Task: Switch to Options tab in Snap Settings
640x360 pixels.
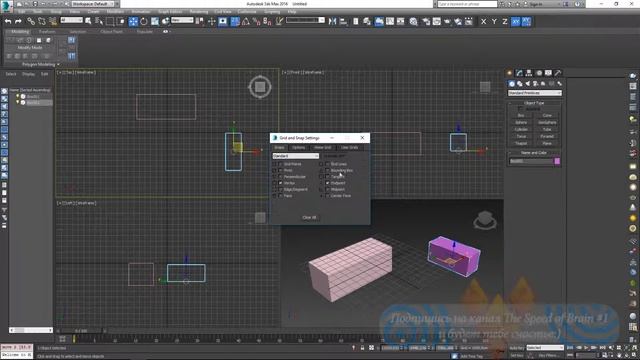Action: coord(298,147)
